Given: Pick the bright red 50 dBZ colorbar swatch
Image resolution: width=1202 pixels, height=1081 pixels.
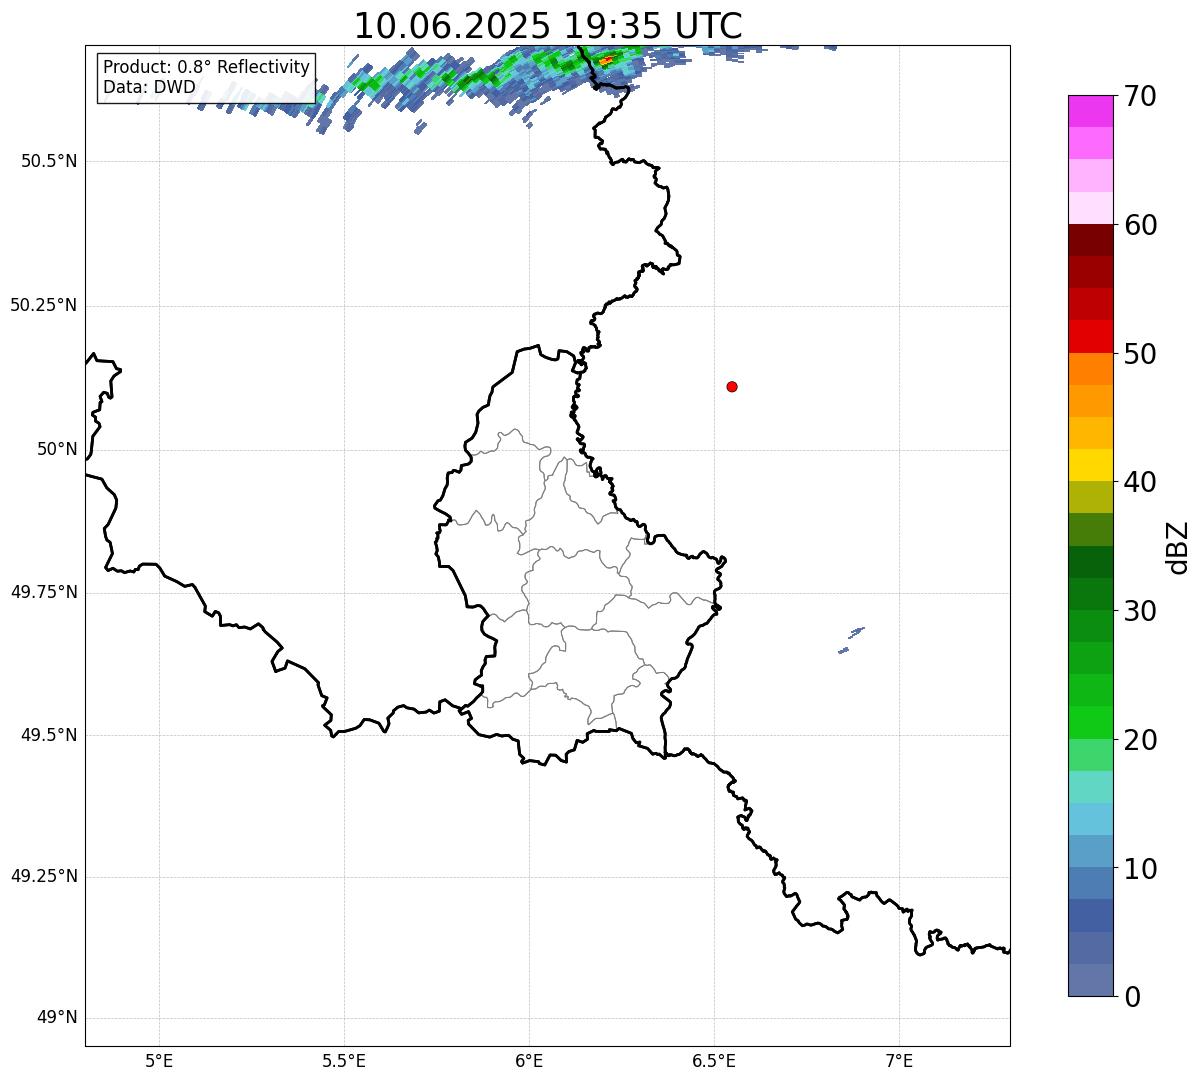Looking at the screenshot, I should (x=1090, y=337).
